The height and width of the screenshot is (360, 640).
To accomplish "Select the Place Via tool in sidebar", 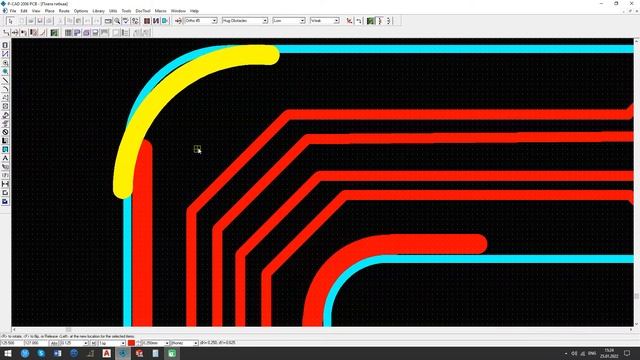I will point(5,71).
